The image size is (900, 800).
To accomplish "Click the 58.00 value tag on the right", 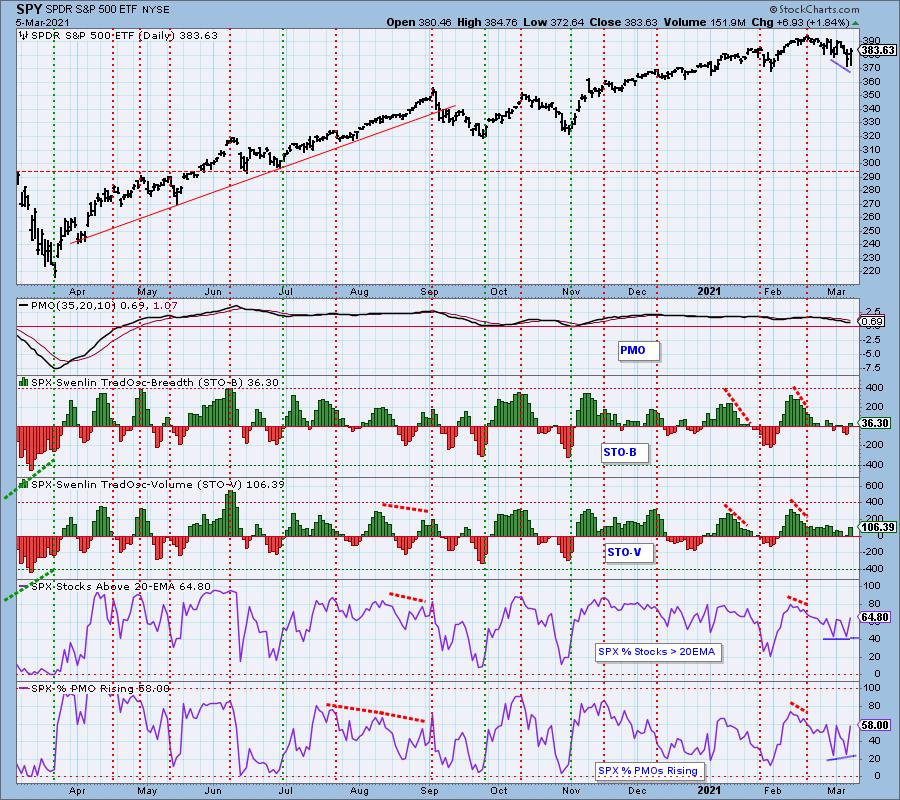I will [x=875, y=725].
